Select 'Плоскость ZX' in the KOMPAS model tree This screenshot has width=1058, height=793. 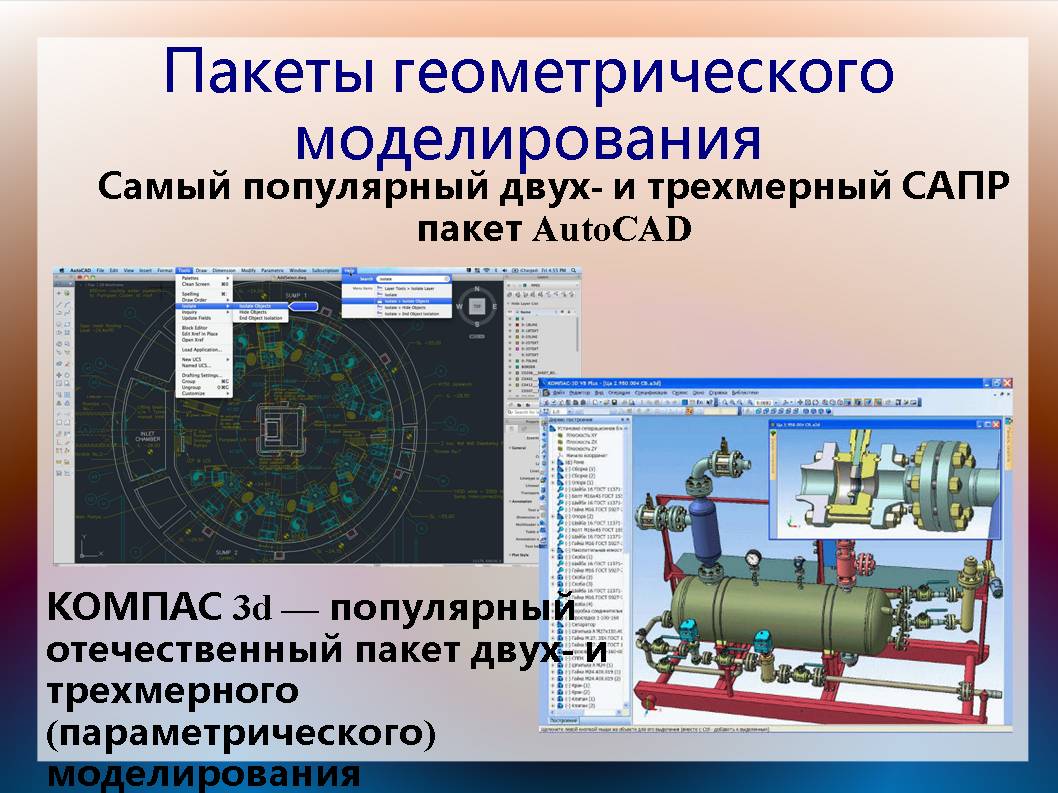coord(582,442)
